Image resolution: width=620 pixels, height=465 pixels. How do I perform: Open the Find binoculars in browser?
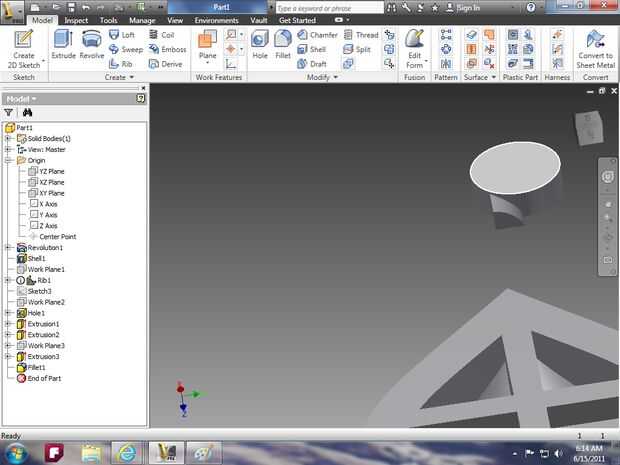pos(27,113)
